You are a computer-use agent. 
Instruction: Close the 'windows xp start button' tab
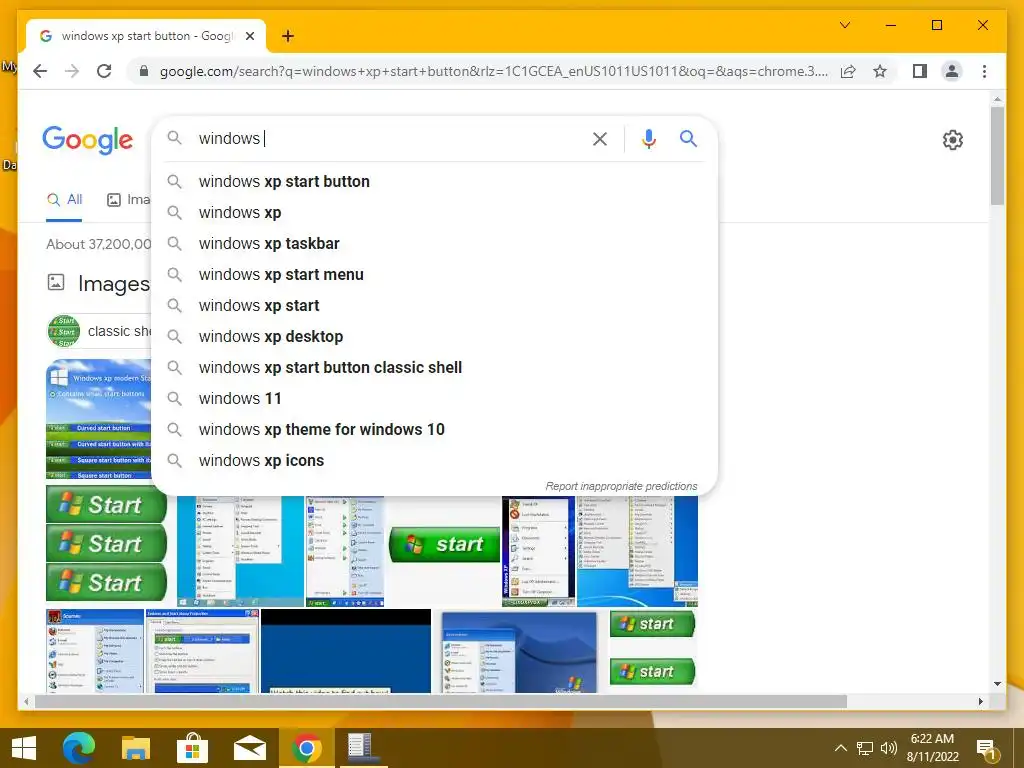(x=249, y=36)
